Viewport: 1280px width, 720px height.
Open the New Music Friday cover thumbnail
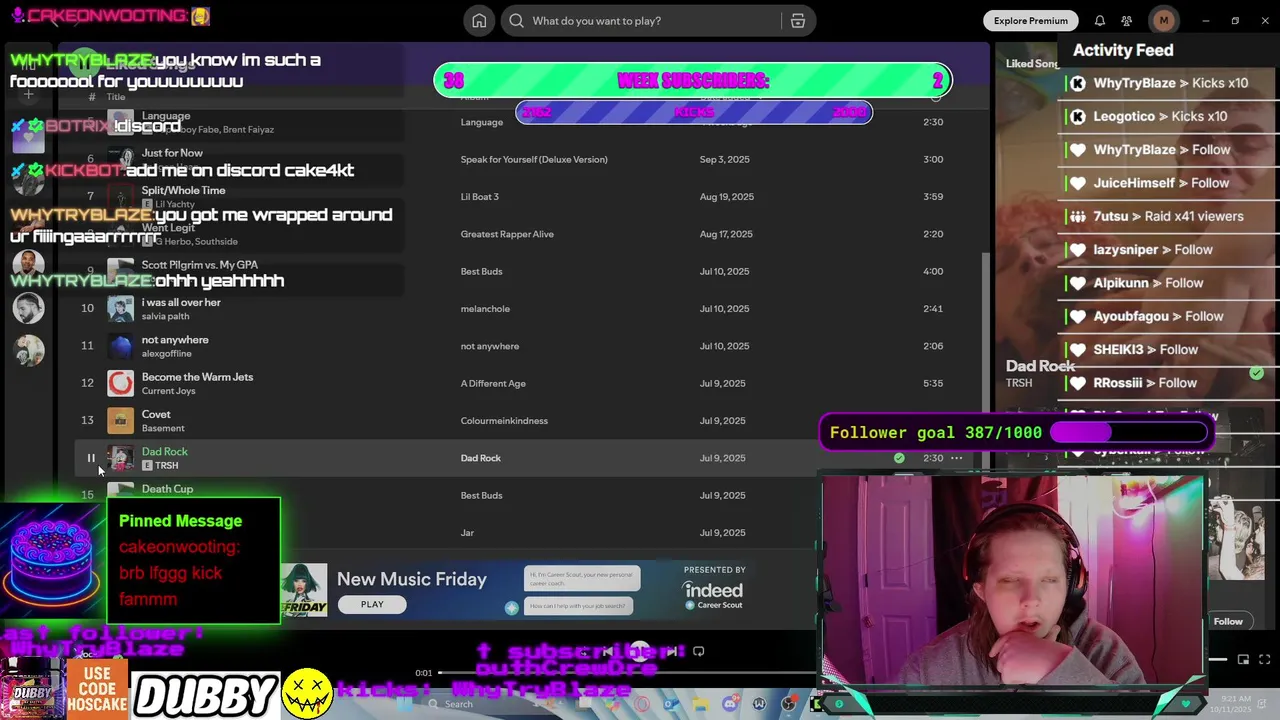click(x=304, y=590)
